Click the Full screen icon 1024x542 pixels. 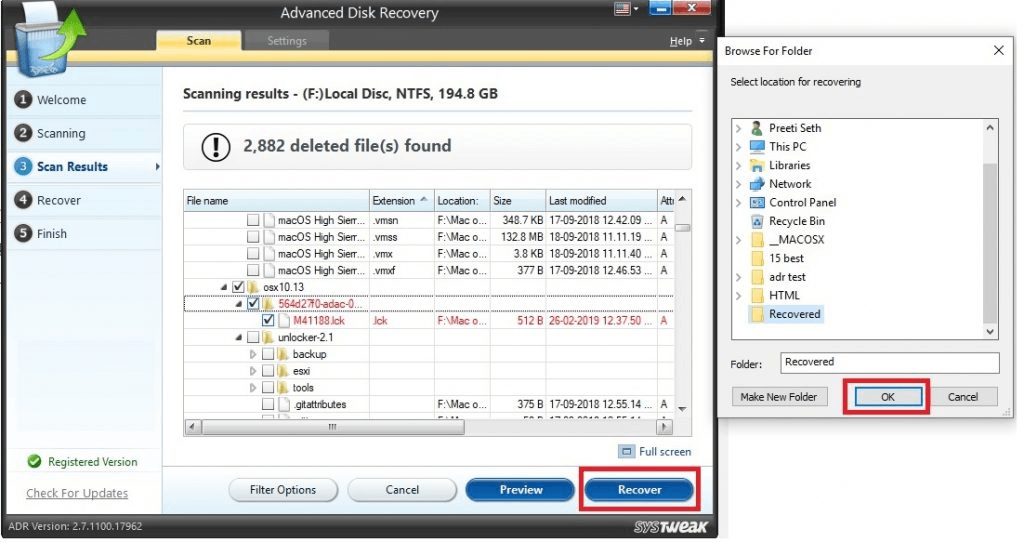[626, 452]
